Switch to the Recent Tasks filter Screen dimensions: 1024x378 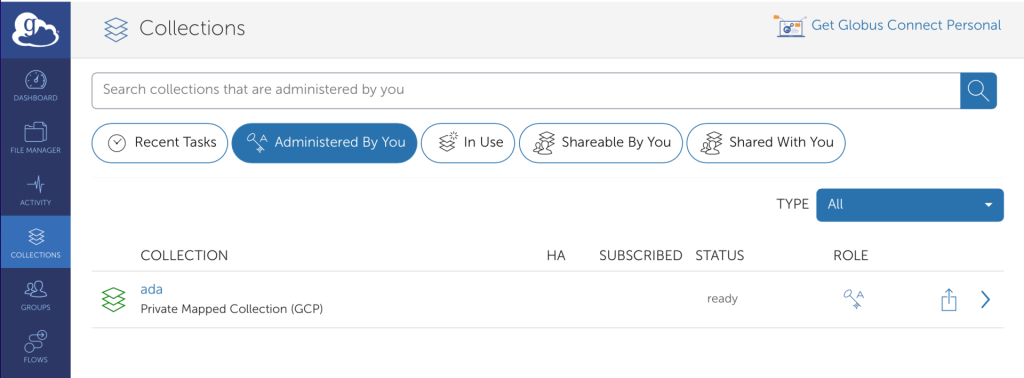pyautogui.click(x=160, y=142)
